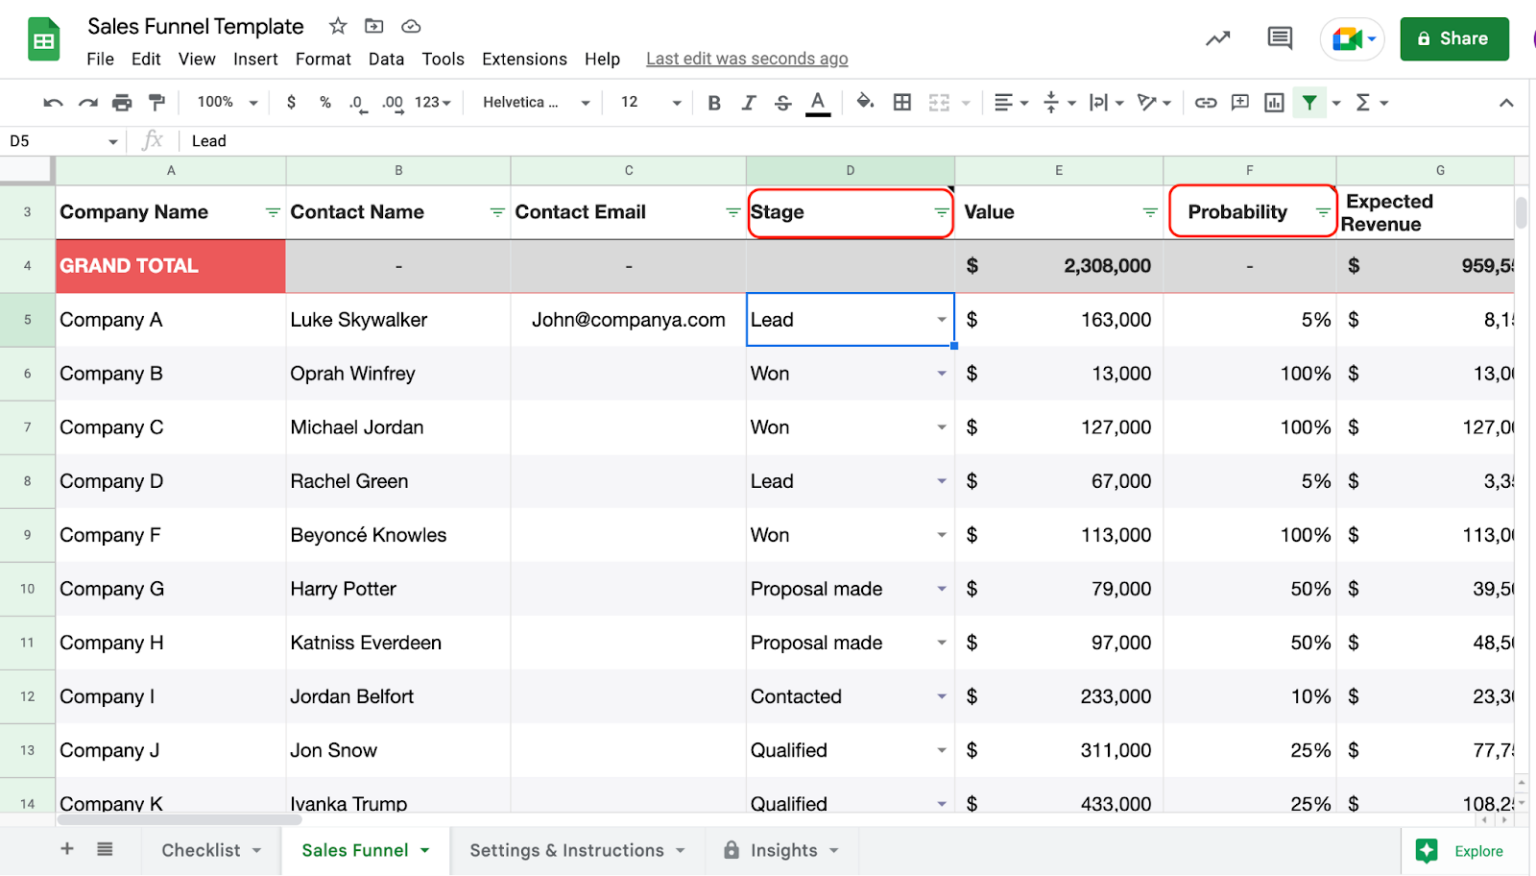Click the undo icon in toolbar
This screenshot has height=876, width=1536.
click(53, 102)
